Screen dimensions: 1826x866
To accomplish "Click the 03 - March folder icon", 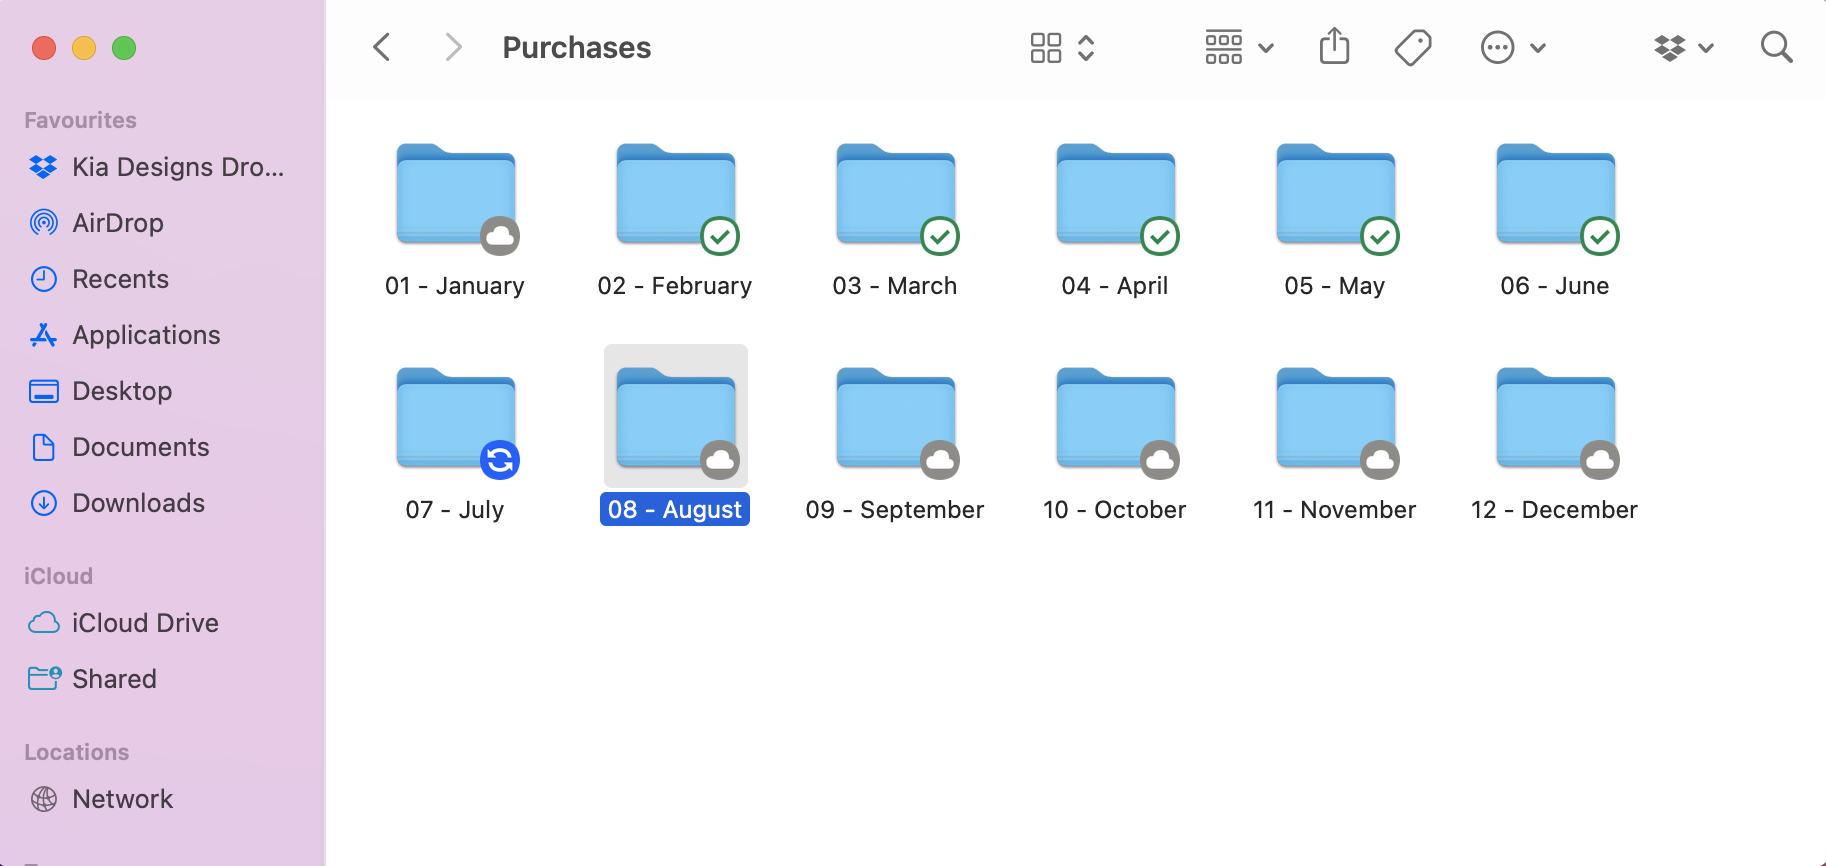I will click(x=896, y=196).
